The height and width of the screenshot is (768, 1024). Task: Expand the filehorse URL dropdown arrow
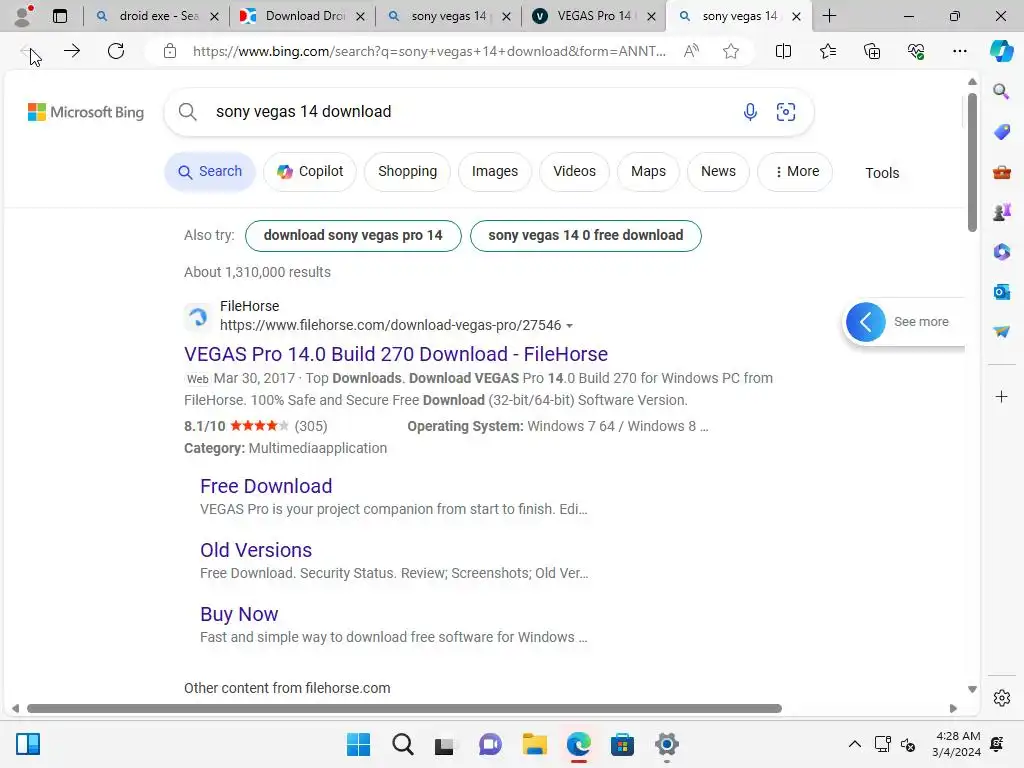[569, 326]
